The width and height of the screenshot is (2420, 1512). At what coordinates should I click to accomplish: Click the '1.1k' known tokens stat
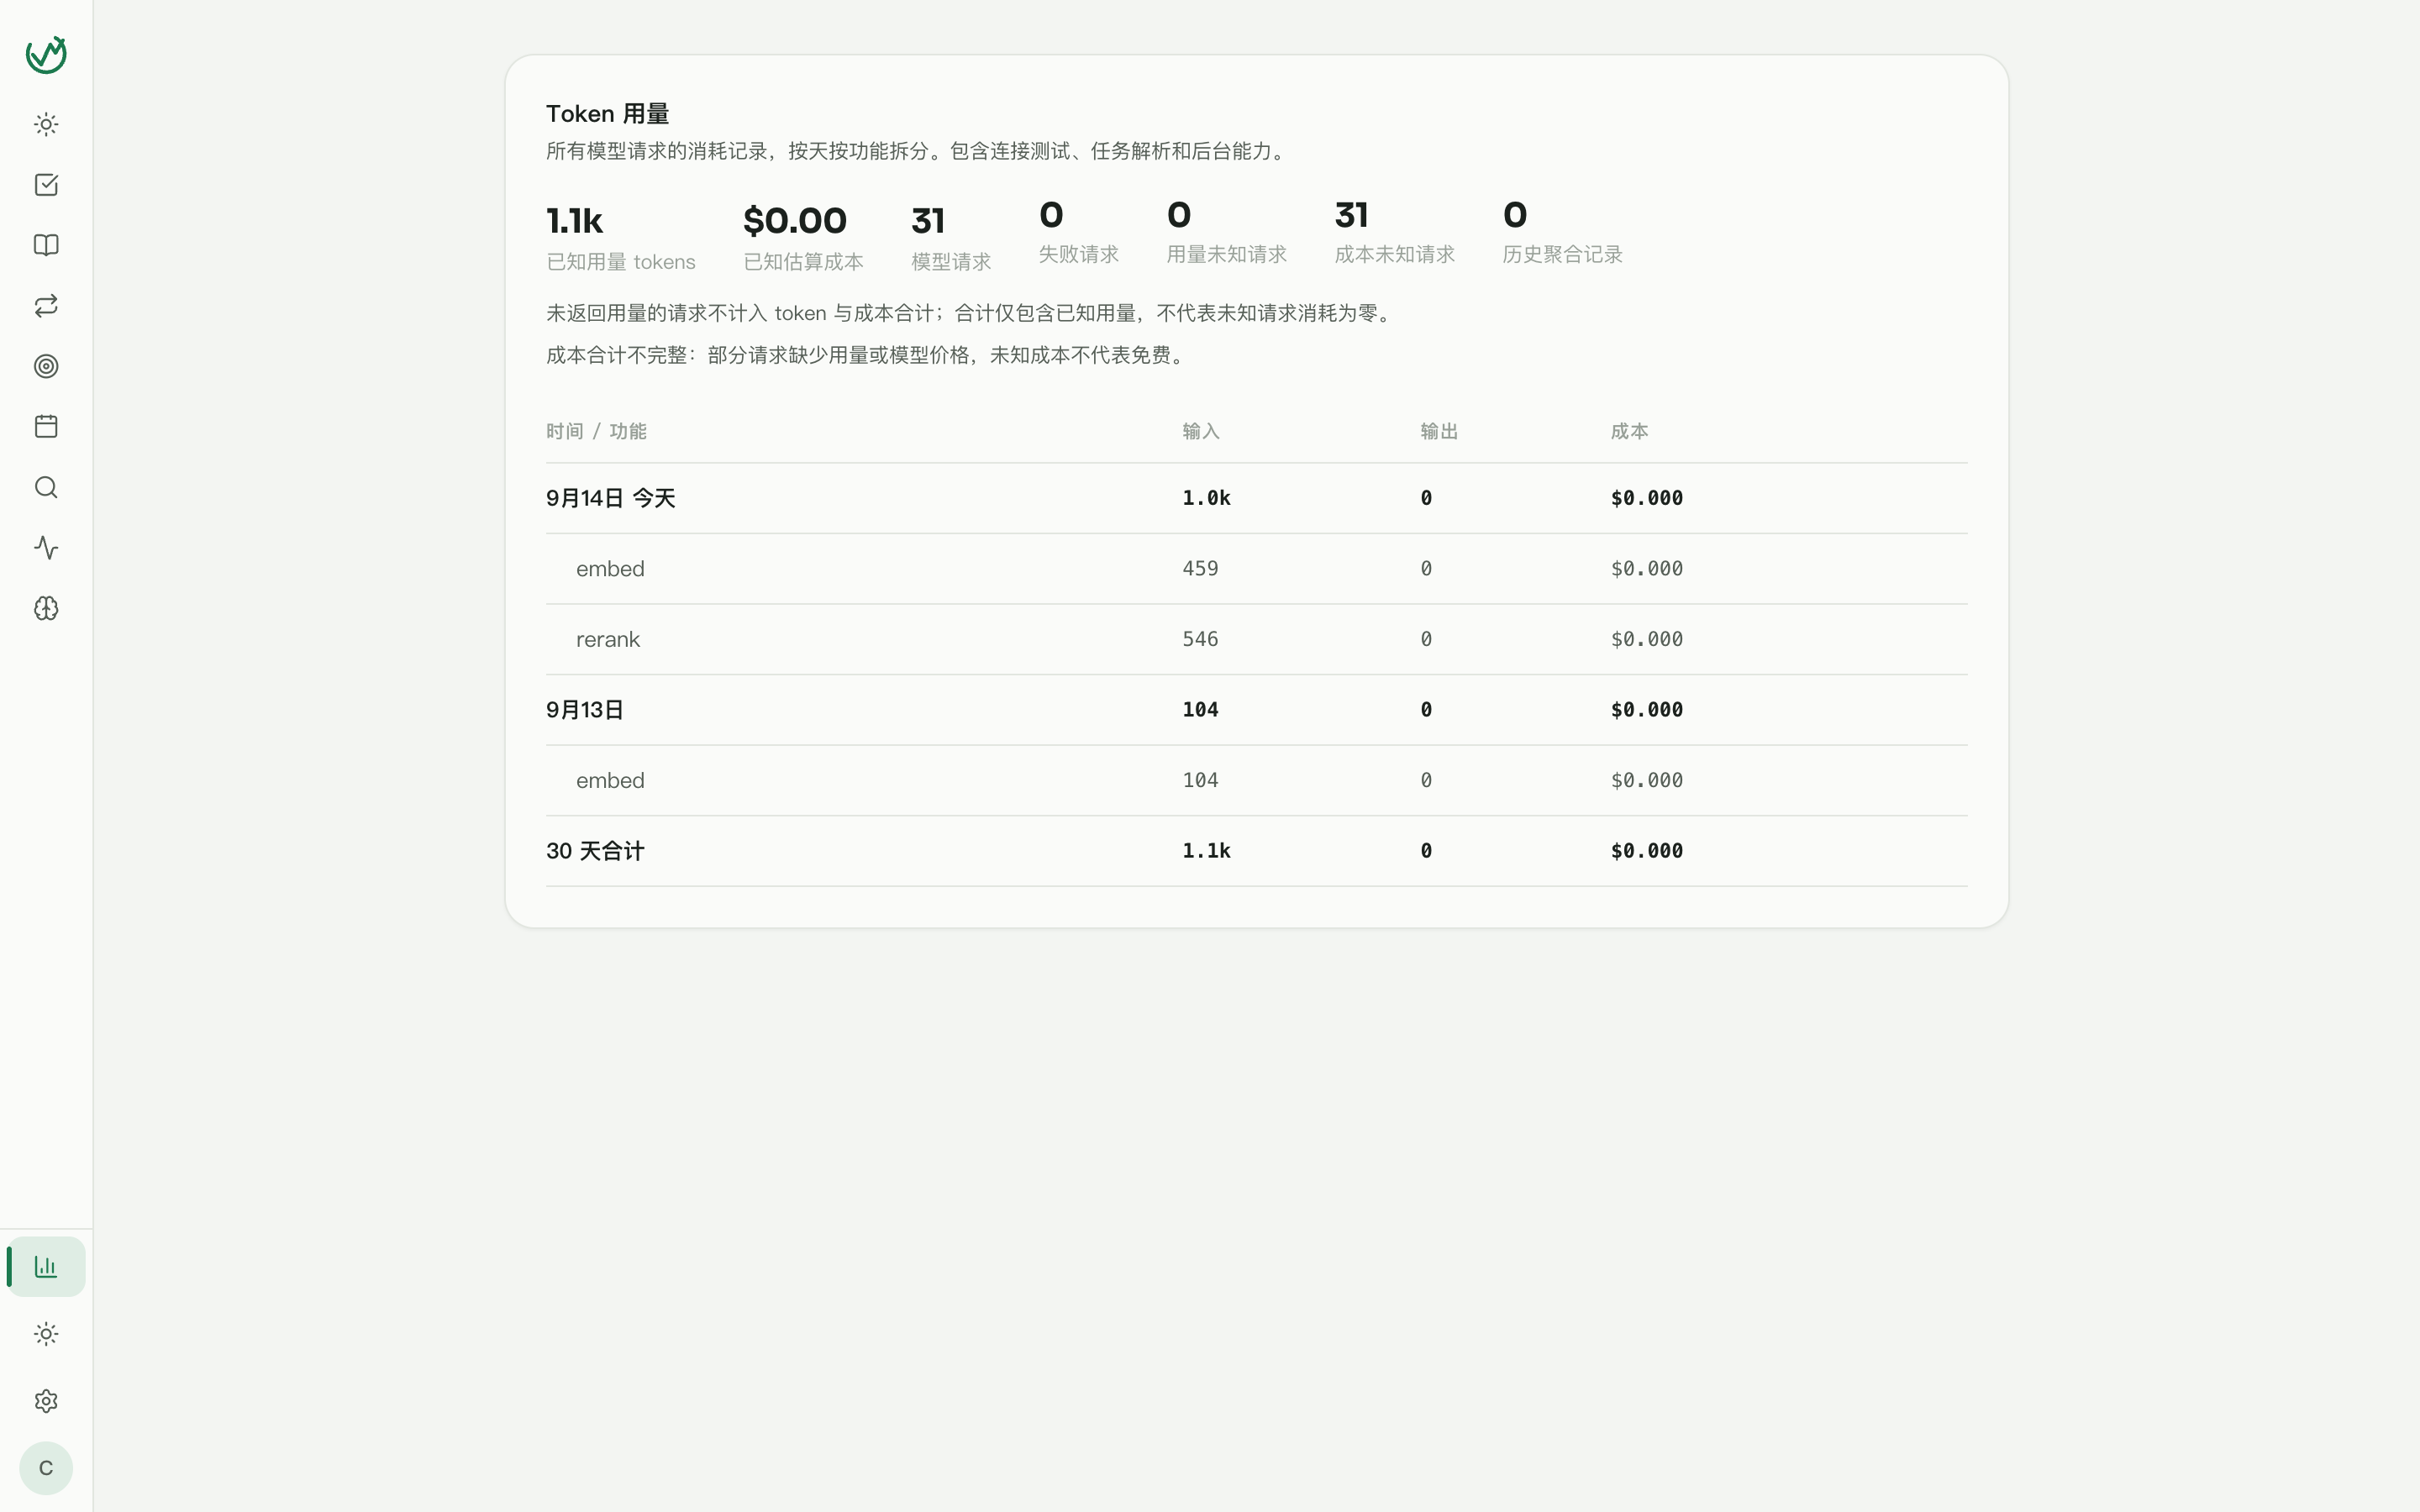pos(575,221)
